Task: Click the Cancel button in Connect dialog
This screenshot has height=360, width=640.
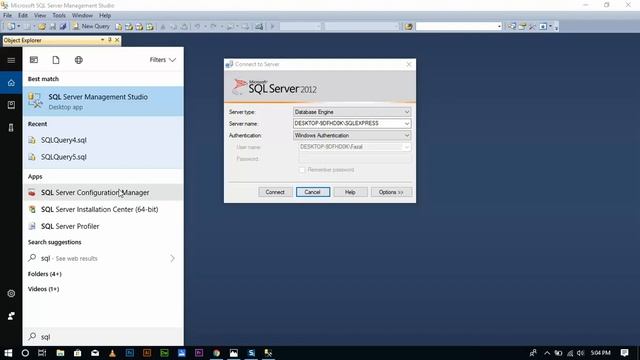Action: [x=313, y=192]
